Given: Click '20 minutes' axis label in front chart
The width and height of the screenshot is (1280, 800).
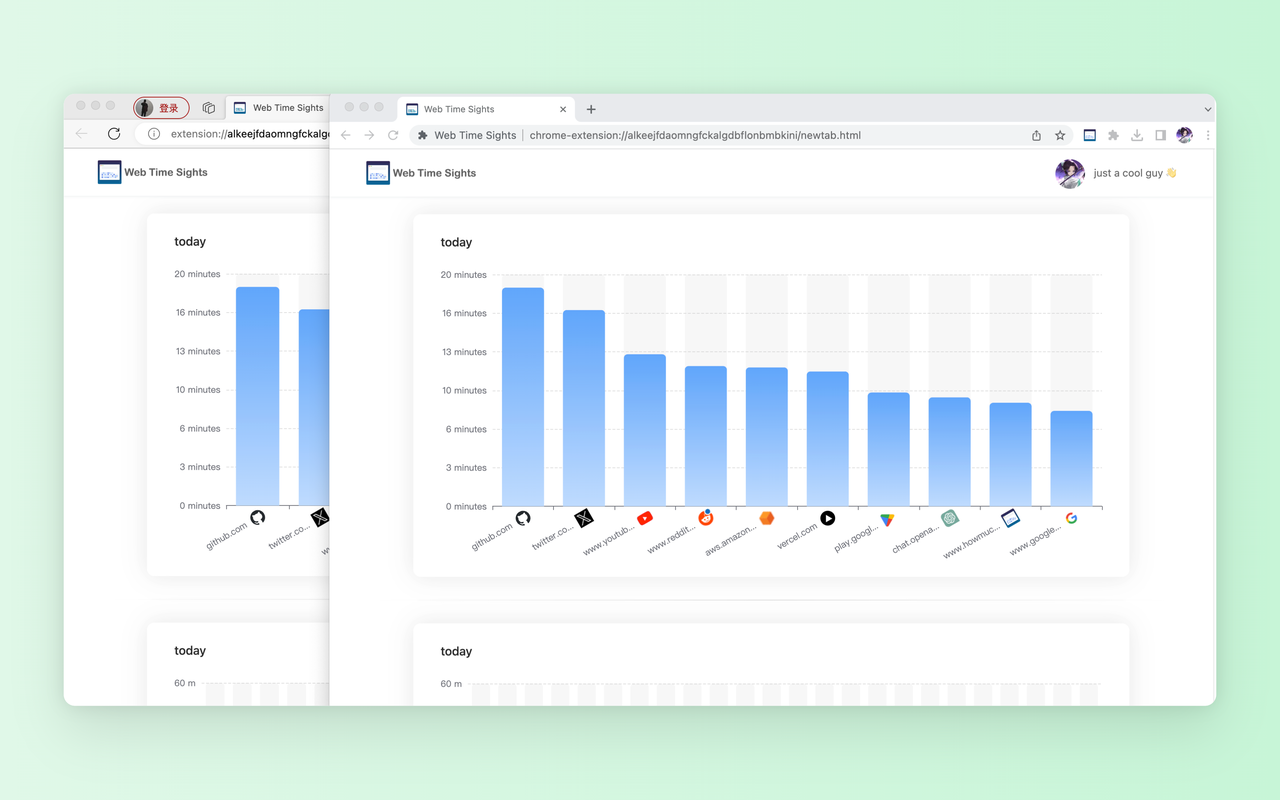Looking at the screenshot, I should point(463,275).
